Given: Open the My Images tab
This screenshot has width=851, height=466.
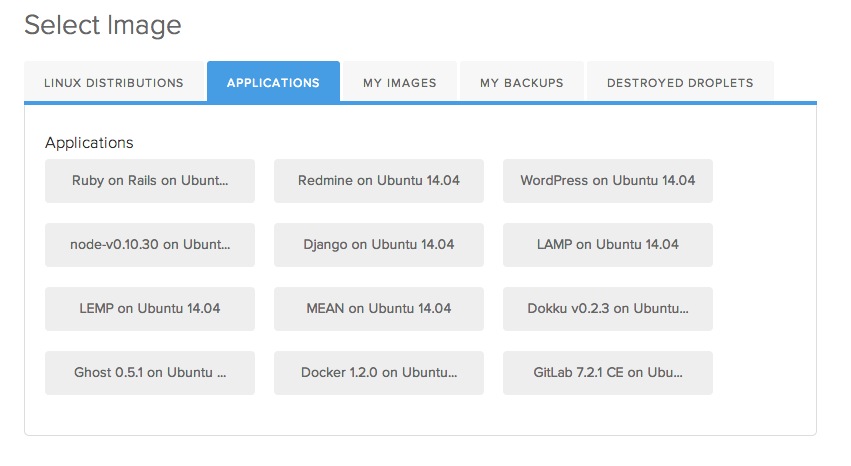Looking at the screenshot, I should 400,82.
